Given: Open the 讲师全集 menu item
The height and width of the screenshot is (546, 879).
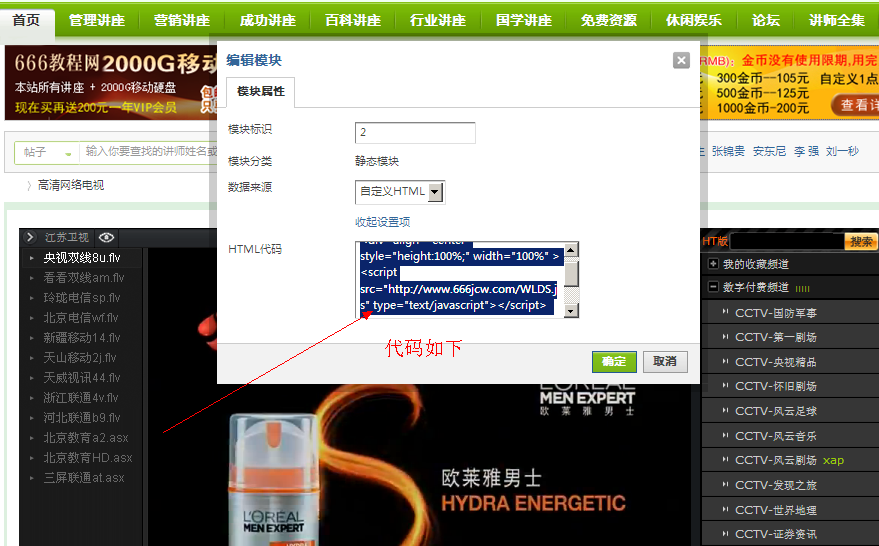Looking at the screenshot, I should click(x=836, y=21).
